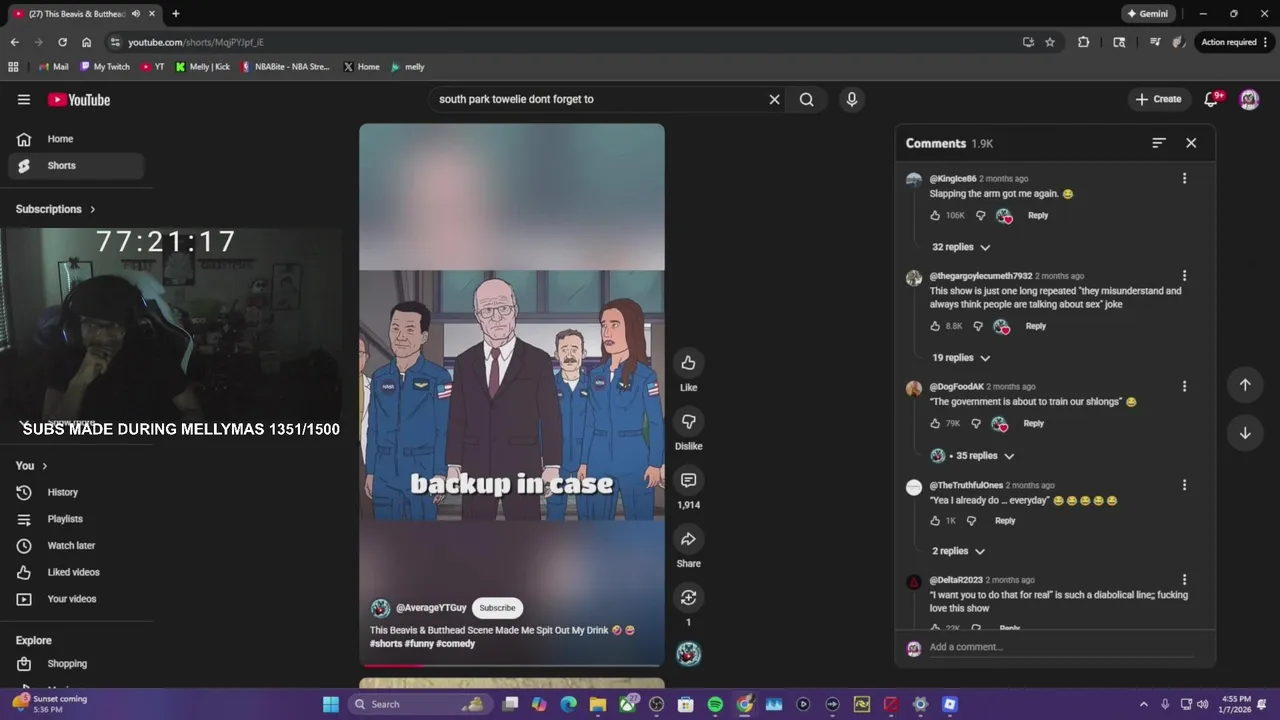Open the NBABite bookmark

pyautogui.click(x=285, y=67)
